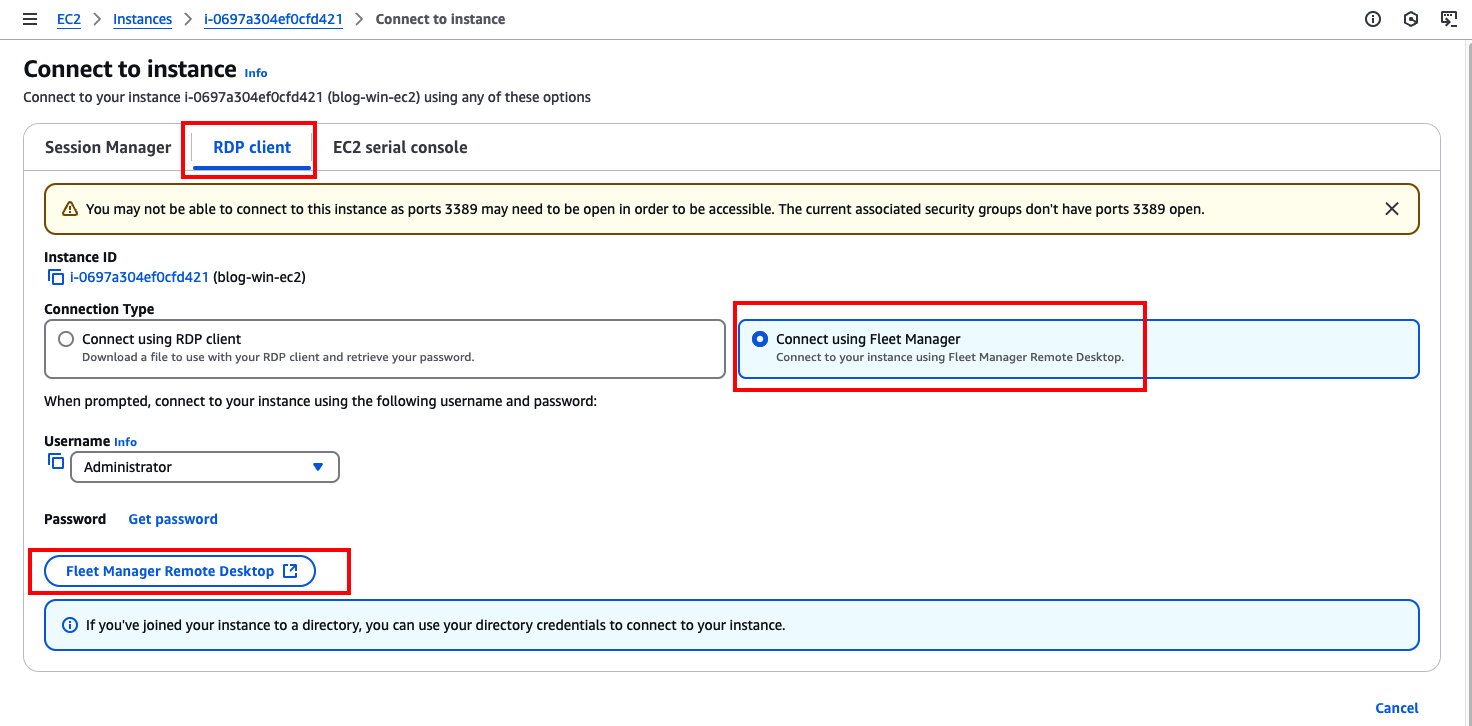Copy the instance ID with copy icon
The width and height of the screenshot is (1472, 726).
point(56,277)
